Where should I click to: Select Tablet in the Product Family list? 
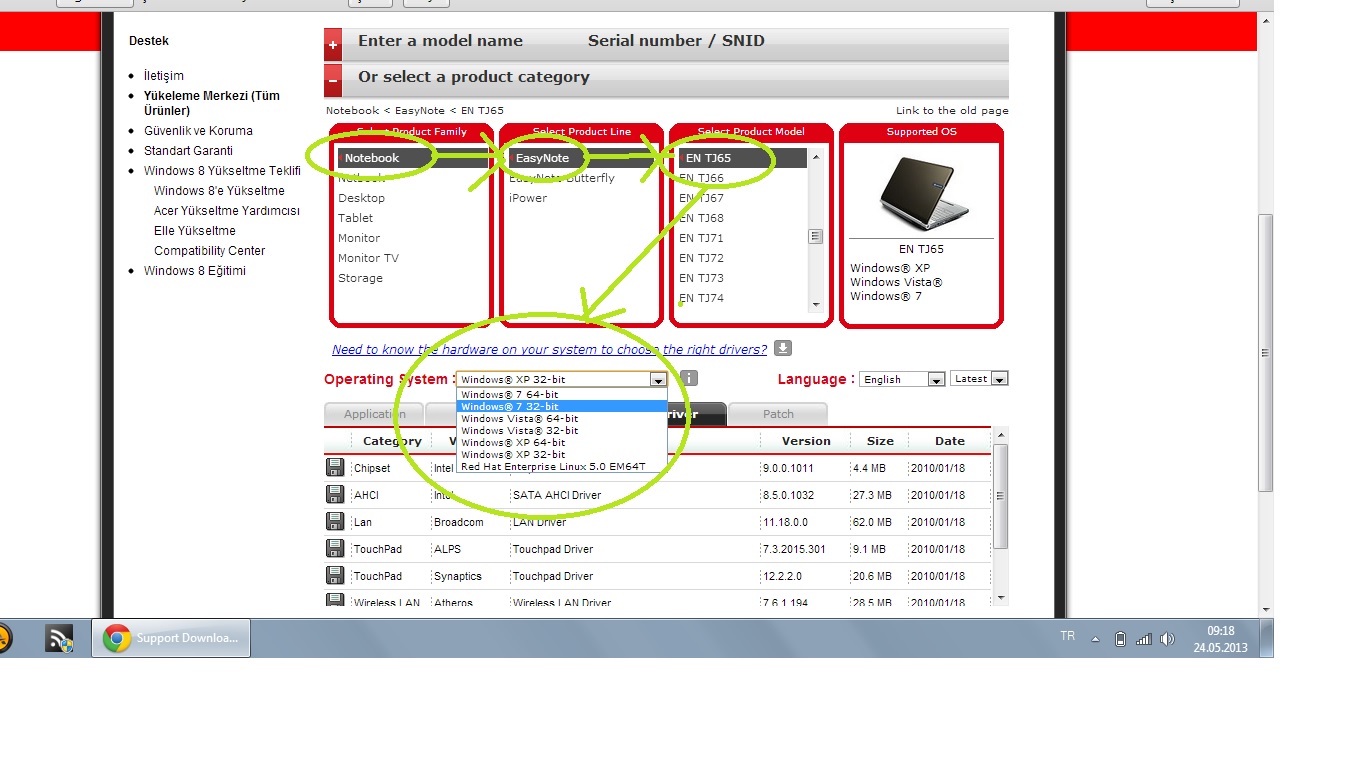click(355, 218)
